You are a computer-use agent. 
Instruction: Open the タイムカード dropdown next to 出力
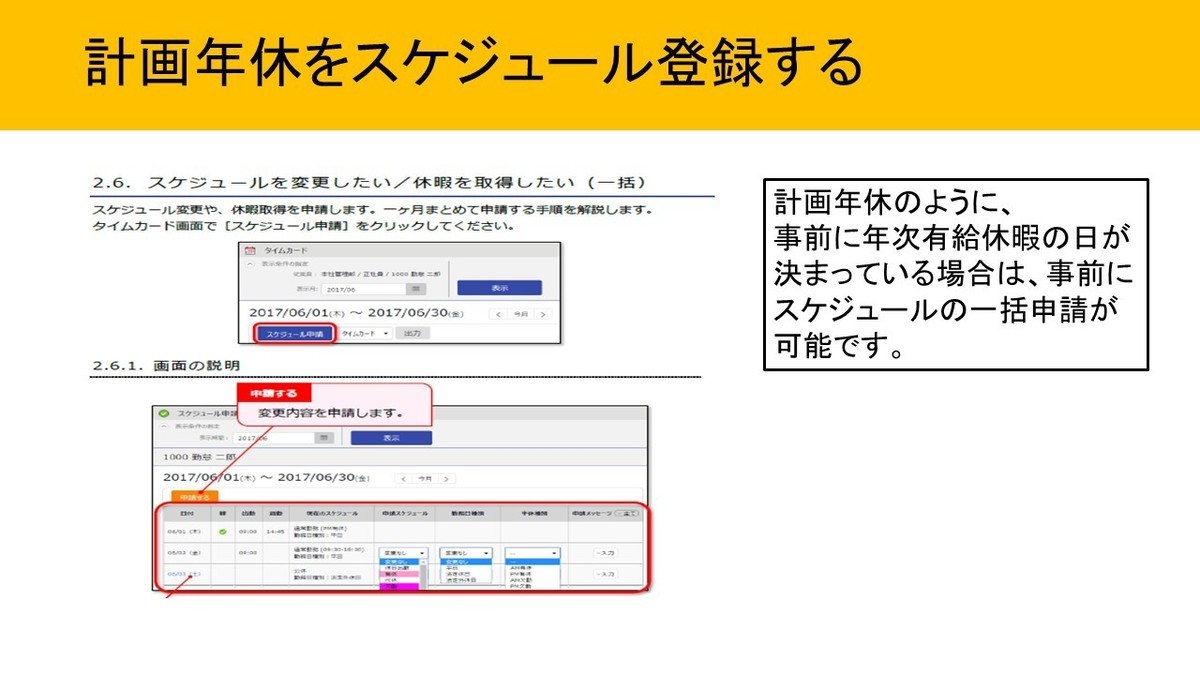click(x=366, y=333)
